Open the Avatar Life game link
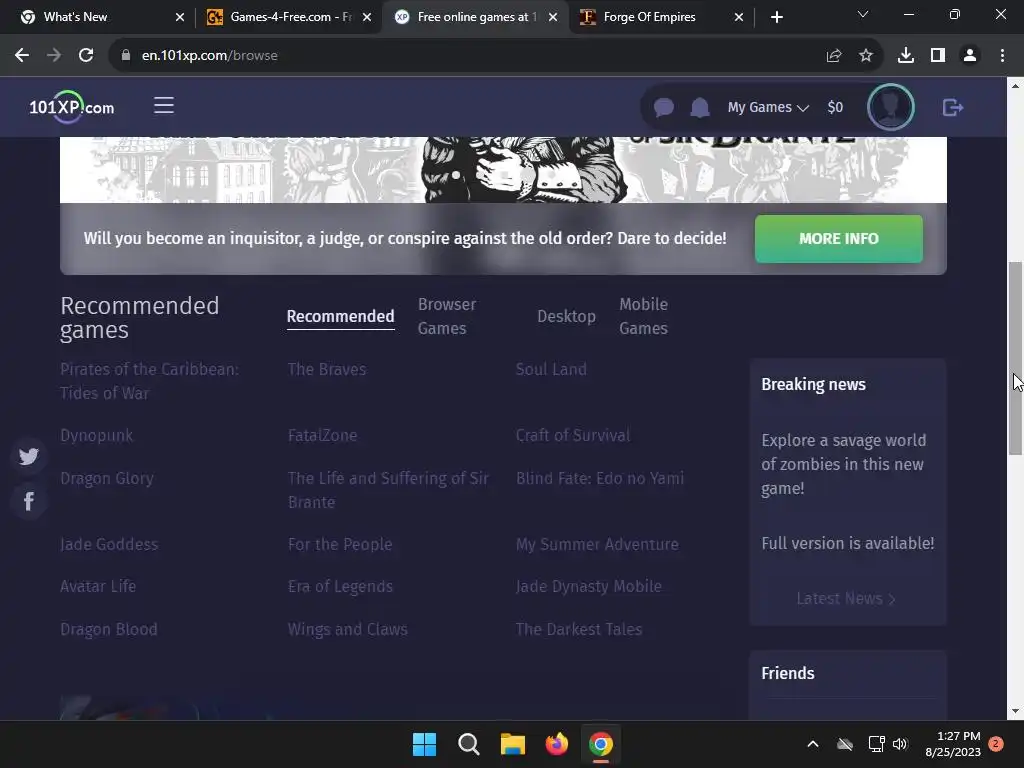The width and height of the screenshot is (1024, 768). click(98, 586)
